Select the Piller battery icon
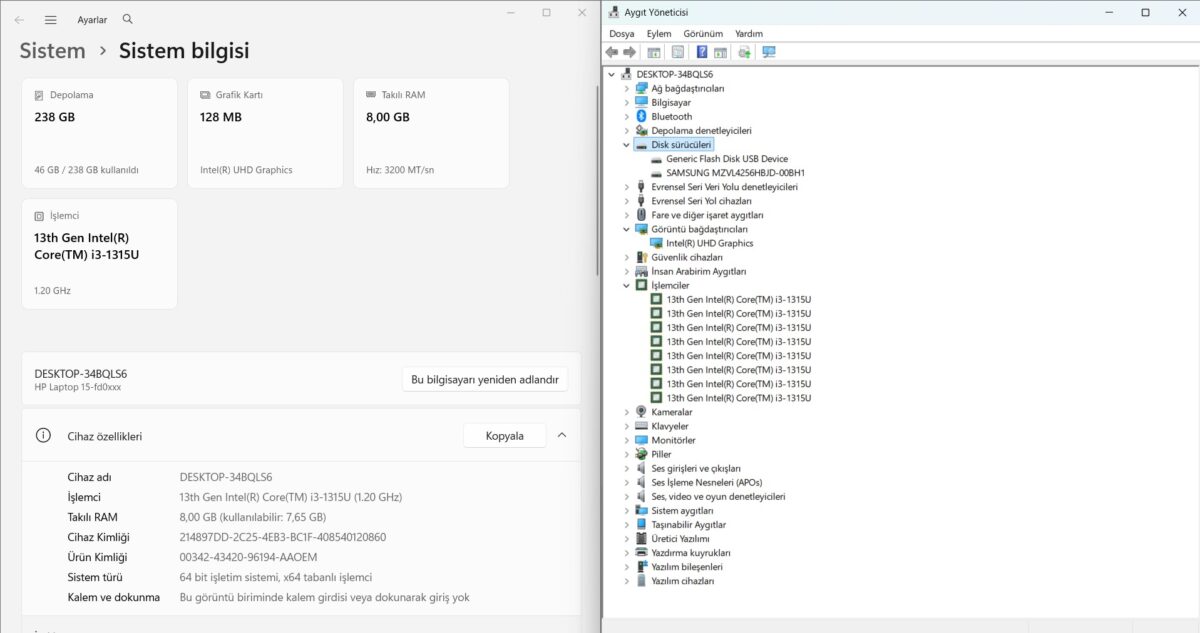 641,454
